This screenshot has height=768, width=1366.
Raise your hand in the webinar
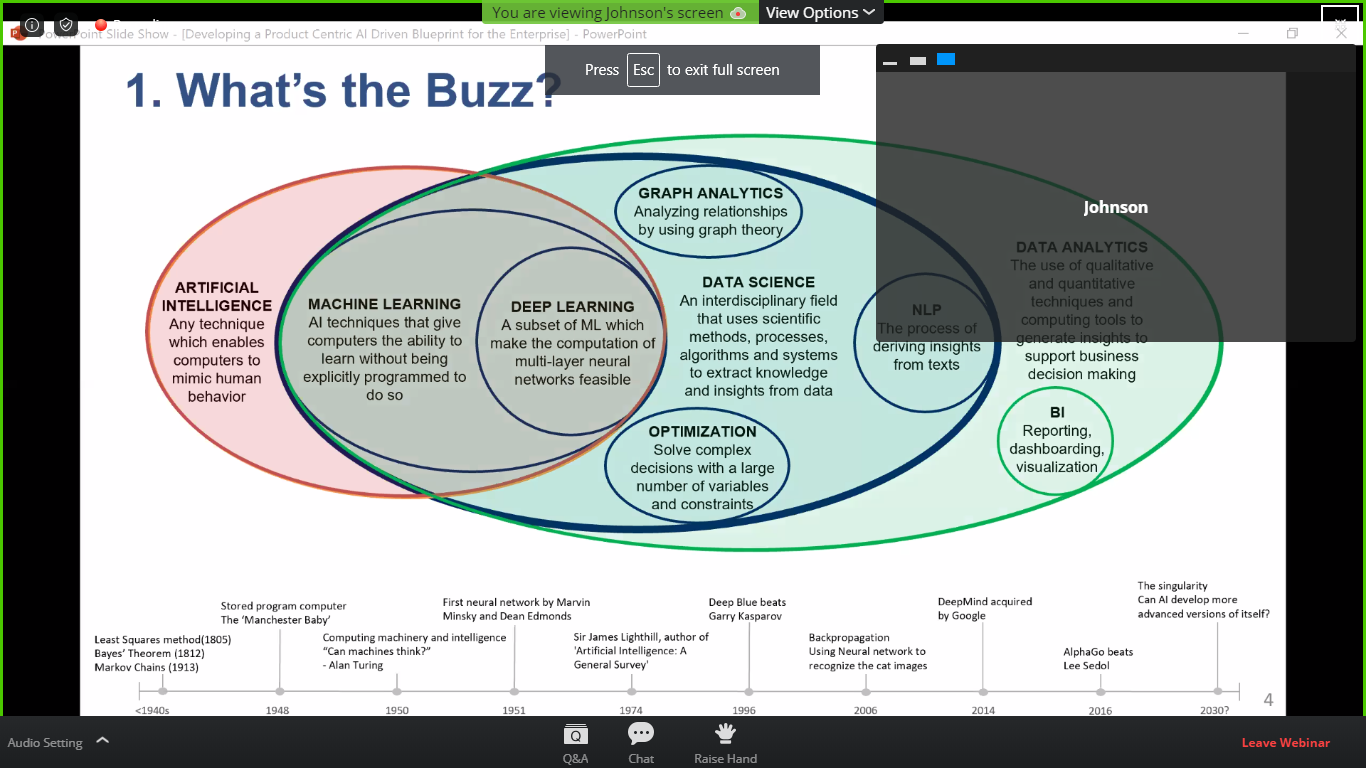click(725, 743)
